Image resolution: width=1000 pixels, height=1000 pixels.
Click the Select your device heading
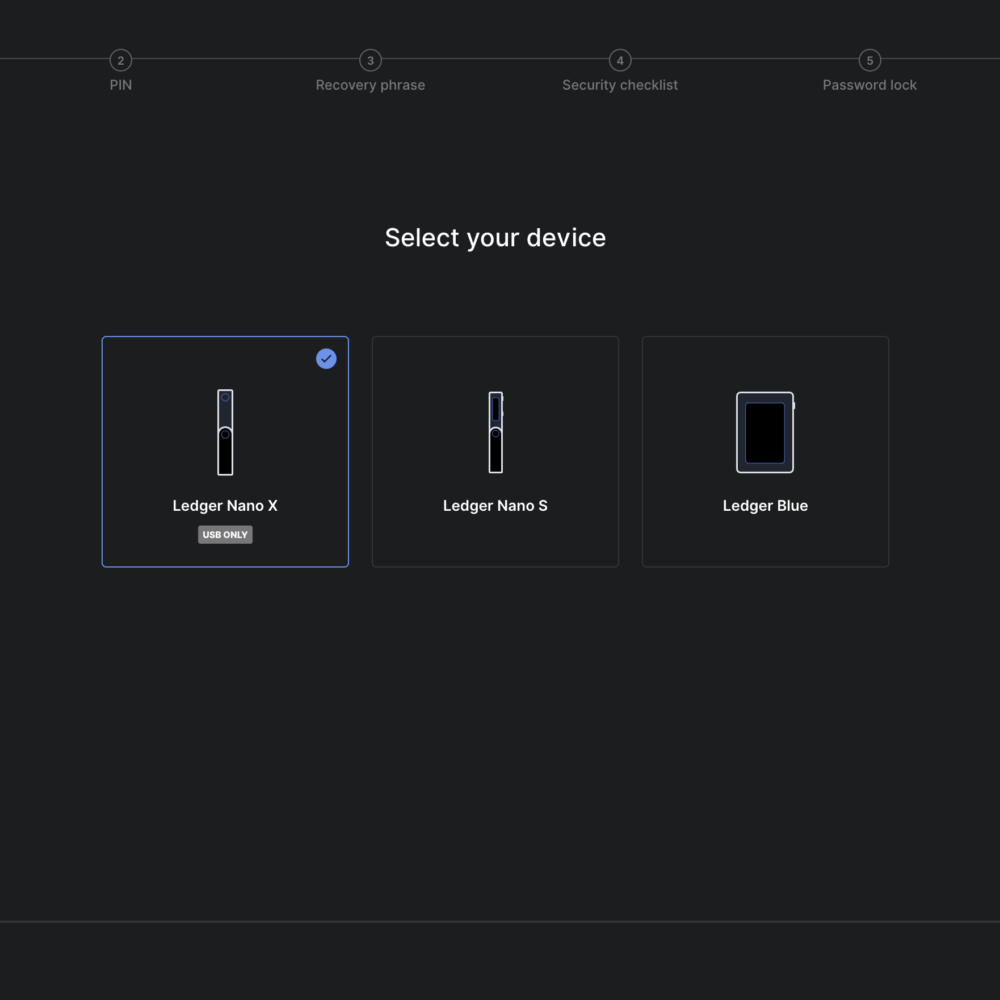point(495,238)
